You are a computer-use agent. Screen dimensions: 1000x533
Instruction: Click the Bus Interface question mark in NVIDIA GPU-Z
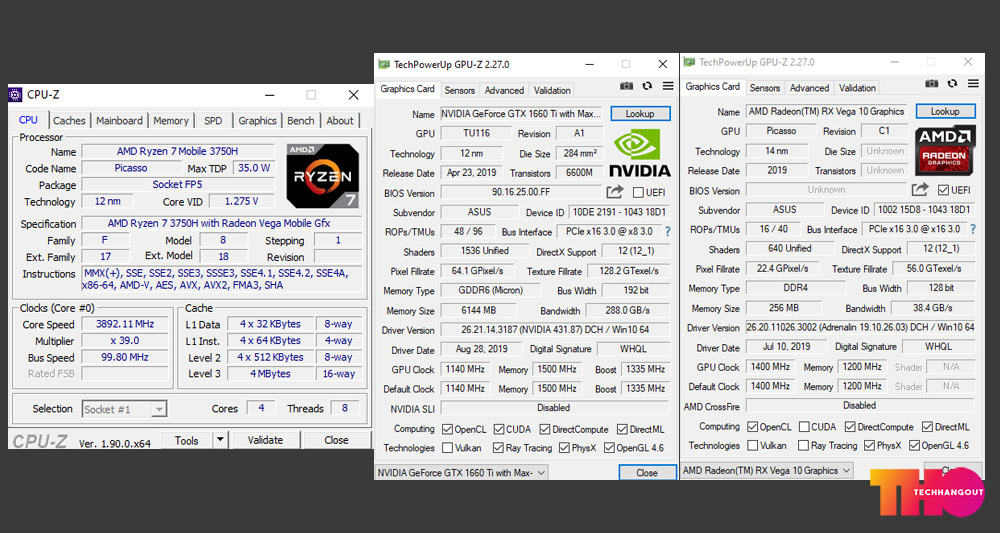pyautogui.click(x=668, y=231)
